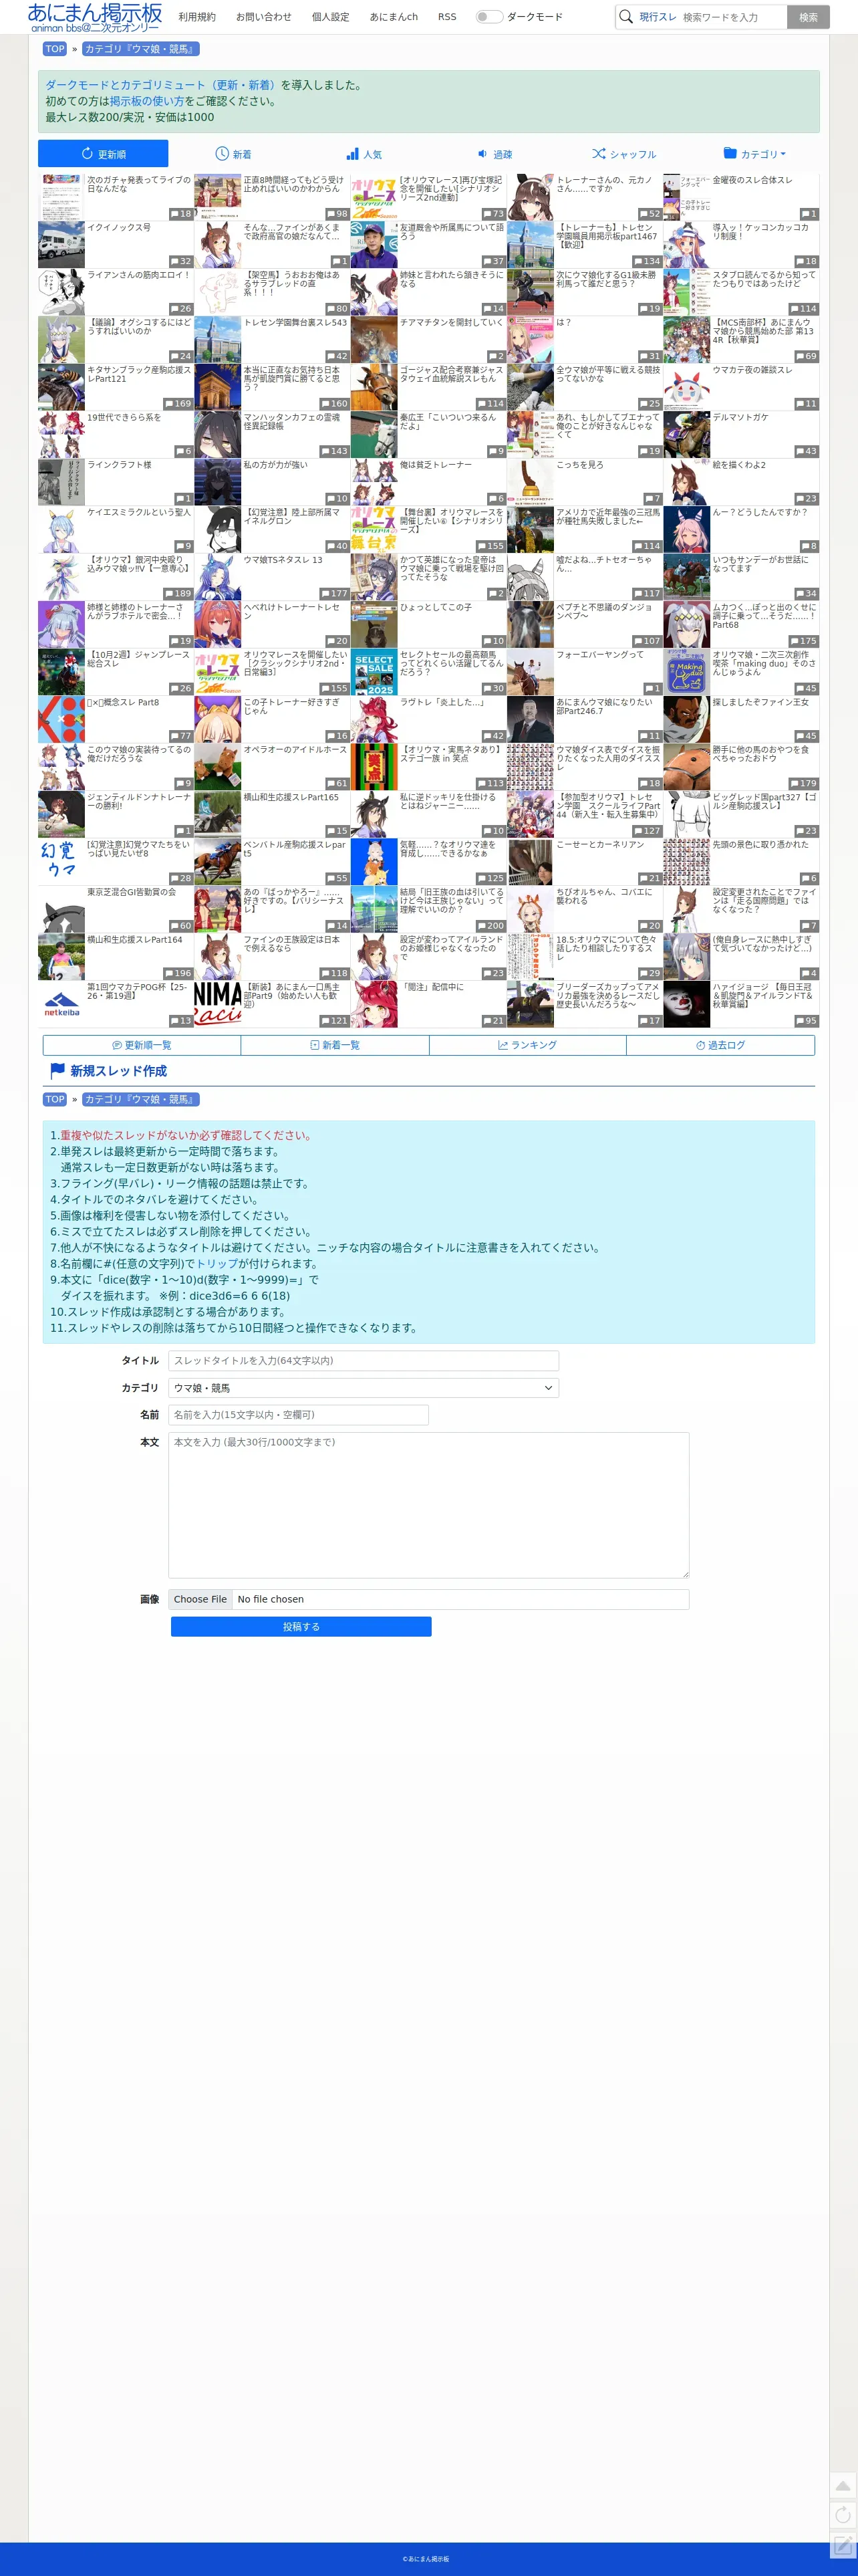Click the top breadcrumb カテゴリ『ウマ娘・競馬』
This screenshot has width=858, height=2576.
140,49
